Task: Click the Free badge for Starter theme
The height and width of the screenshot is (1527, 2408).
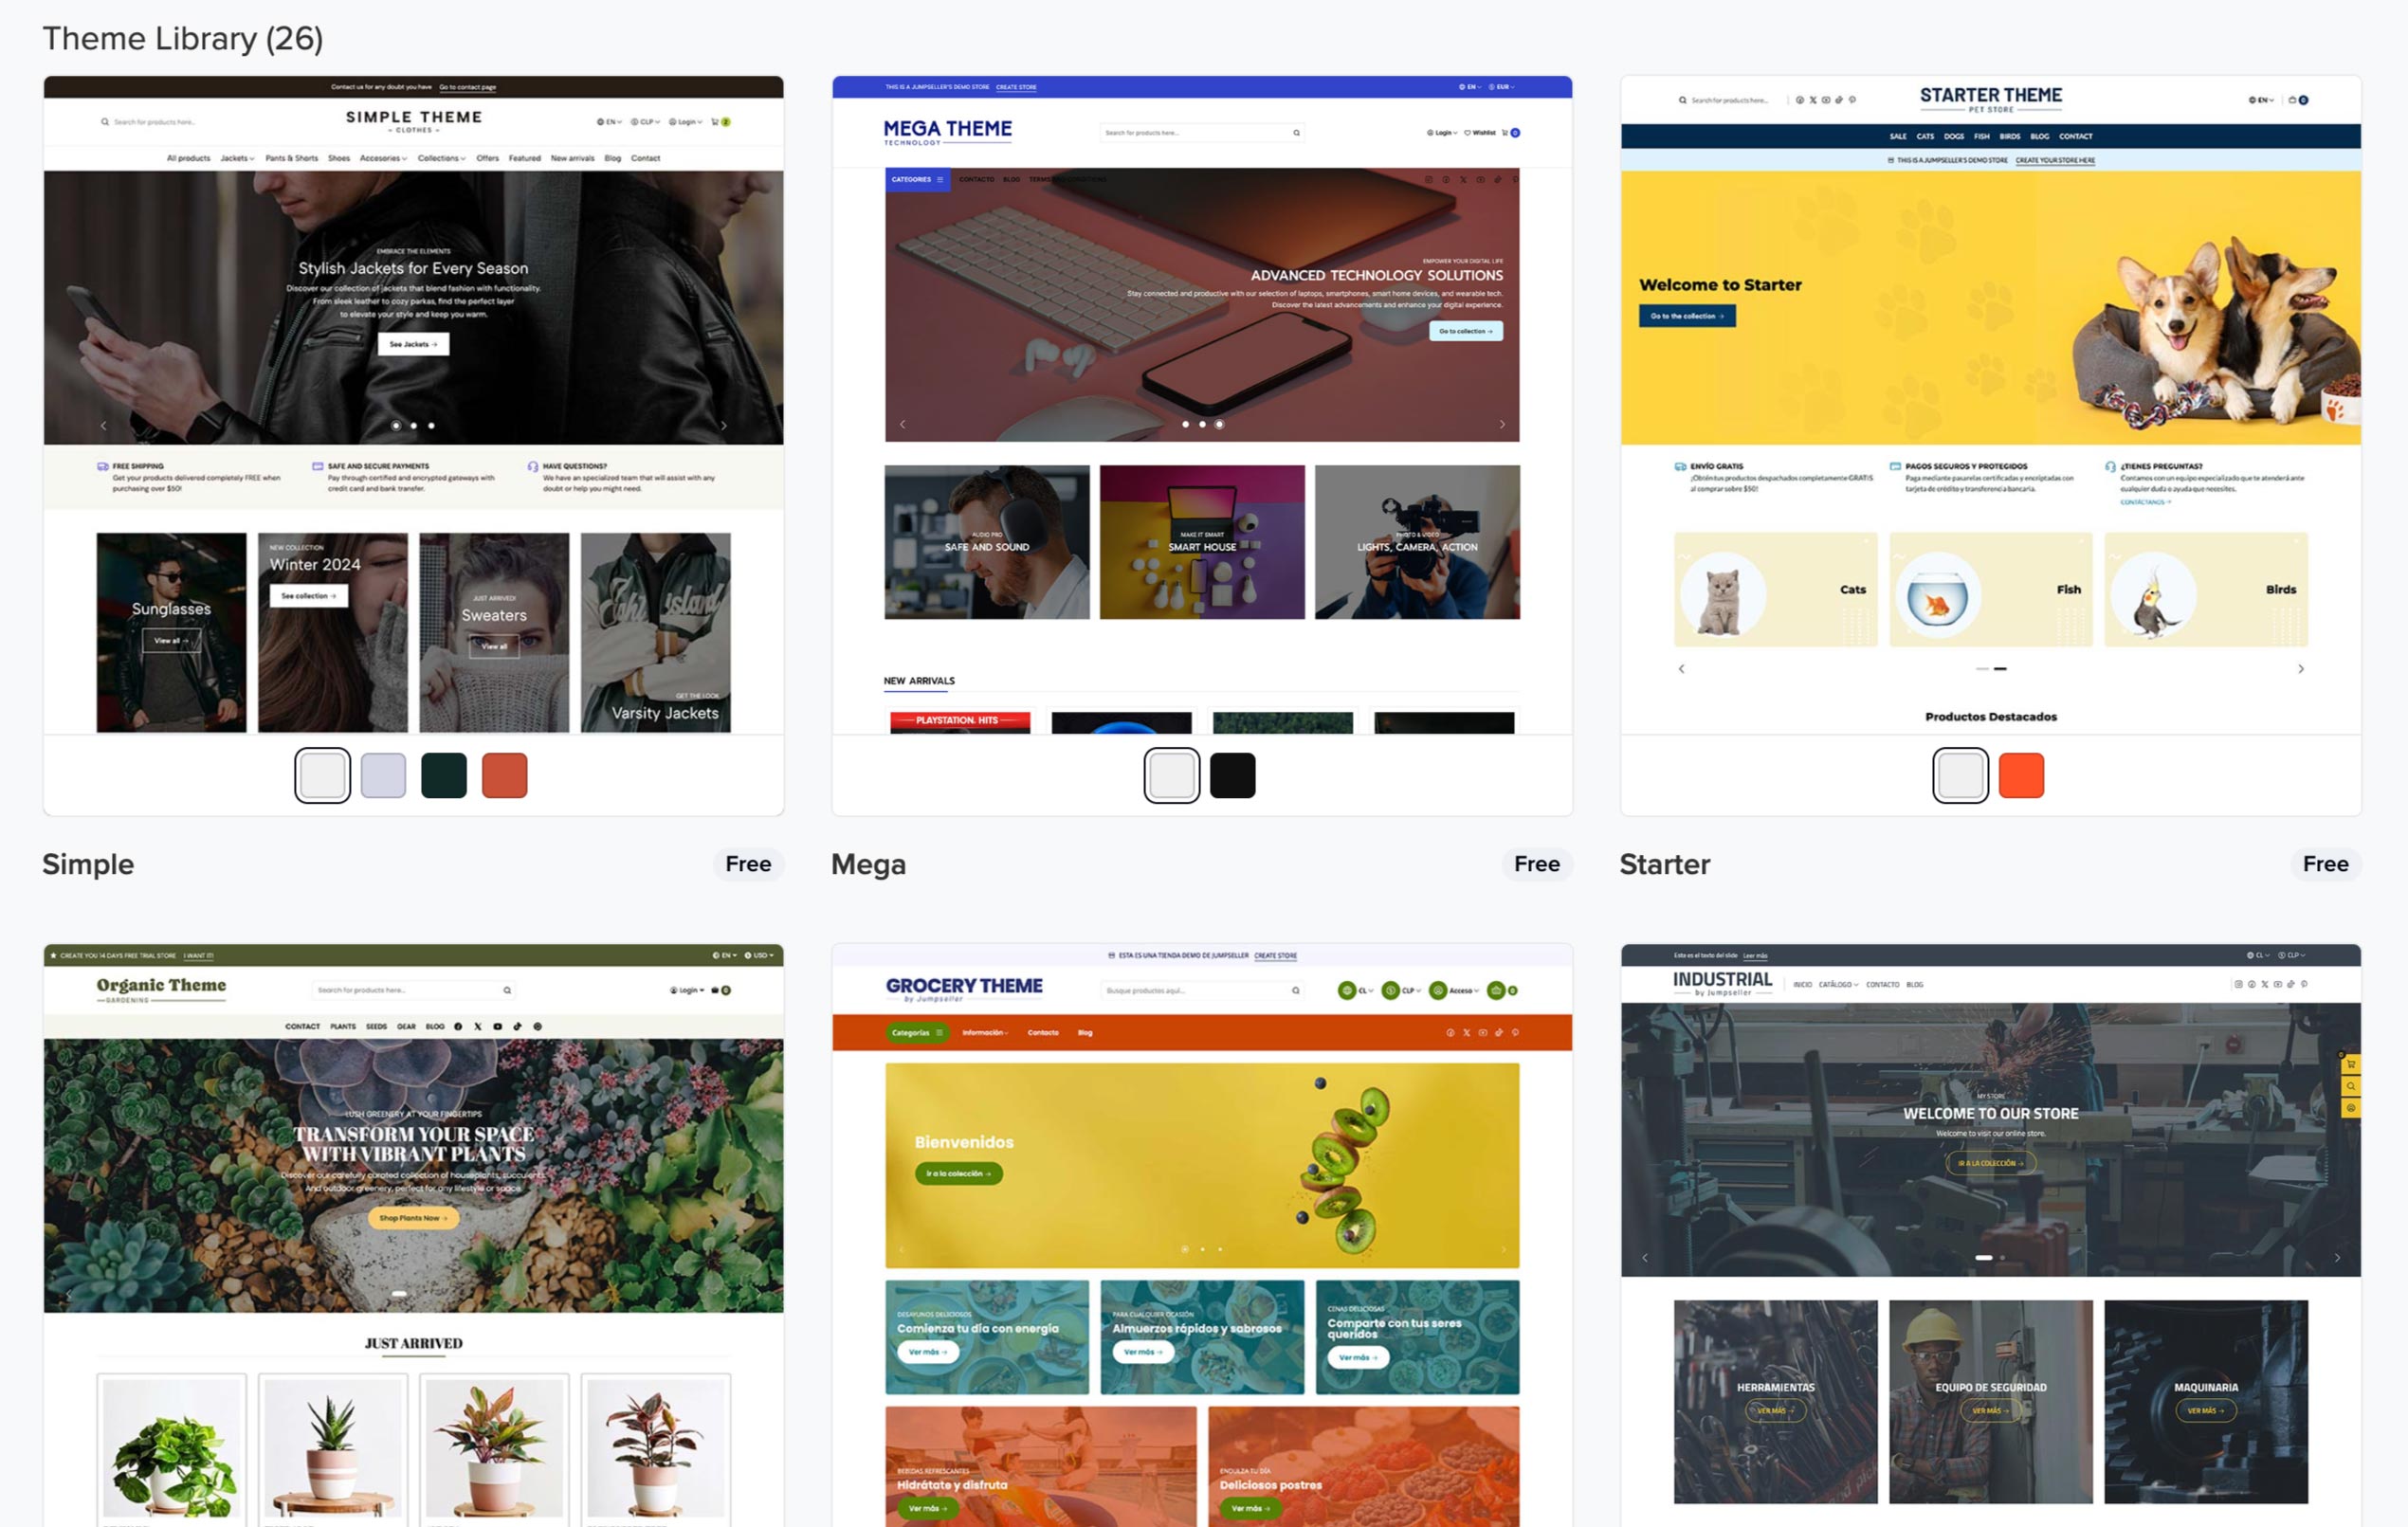Action: coord(2325,864)
